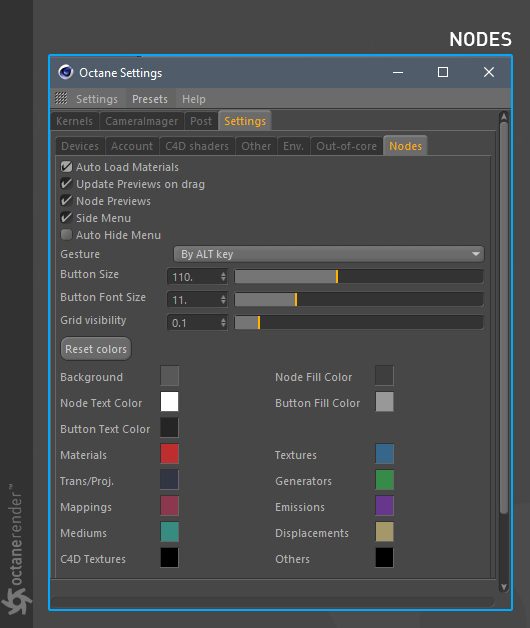Image resolution: width=530 pixels, height=628 pixels.
Task: Open the Button Fill Color swatch
Action: pyautogui.click(x=385, y=402)
